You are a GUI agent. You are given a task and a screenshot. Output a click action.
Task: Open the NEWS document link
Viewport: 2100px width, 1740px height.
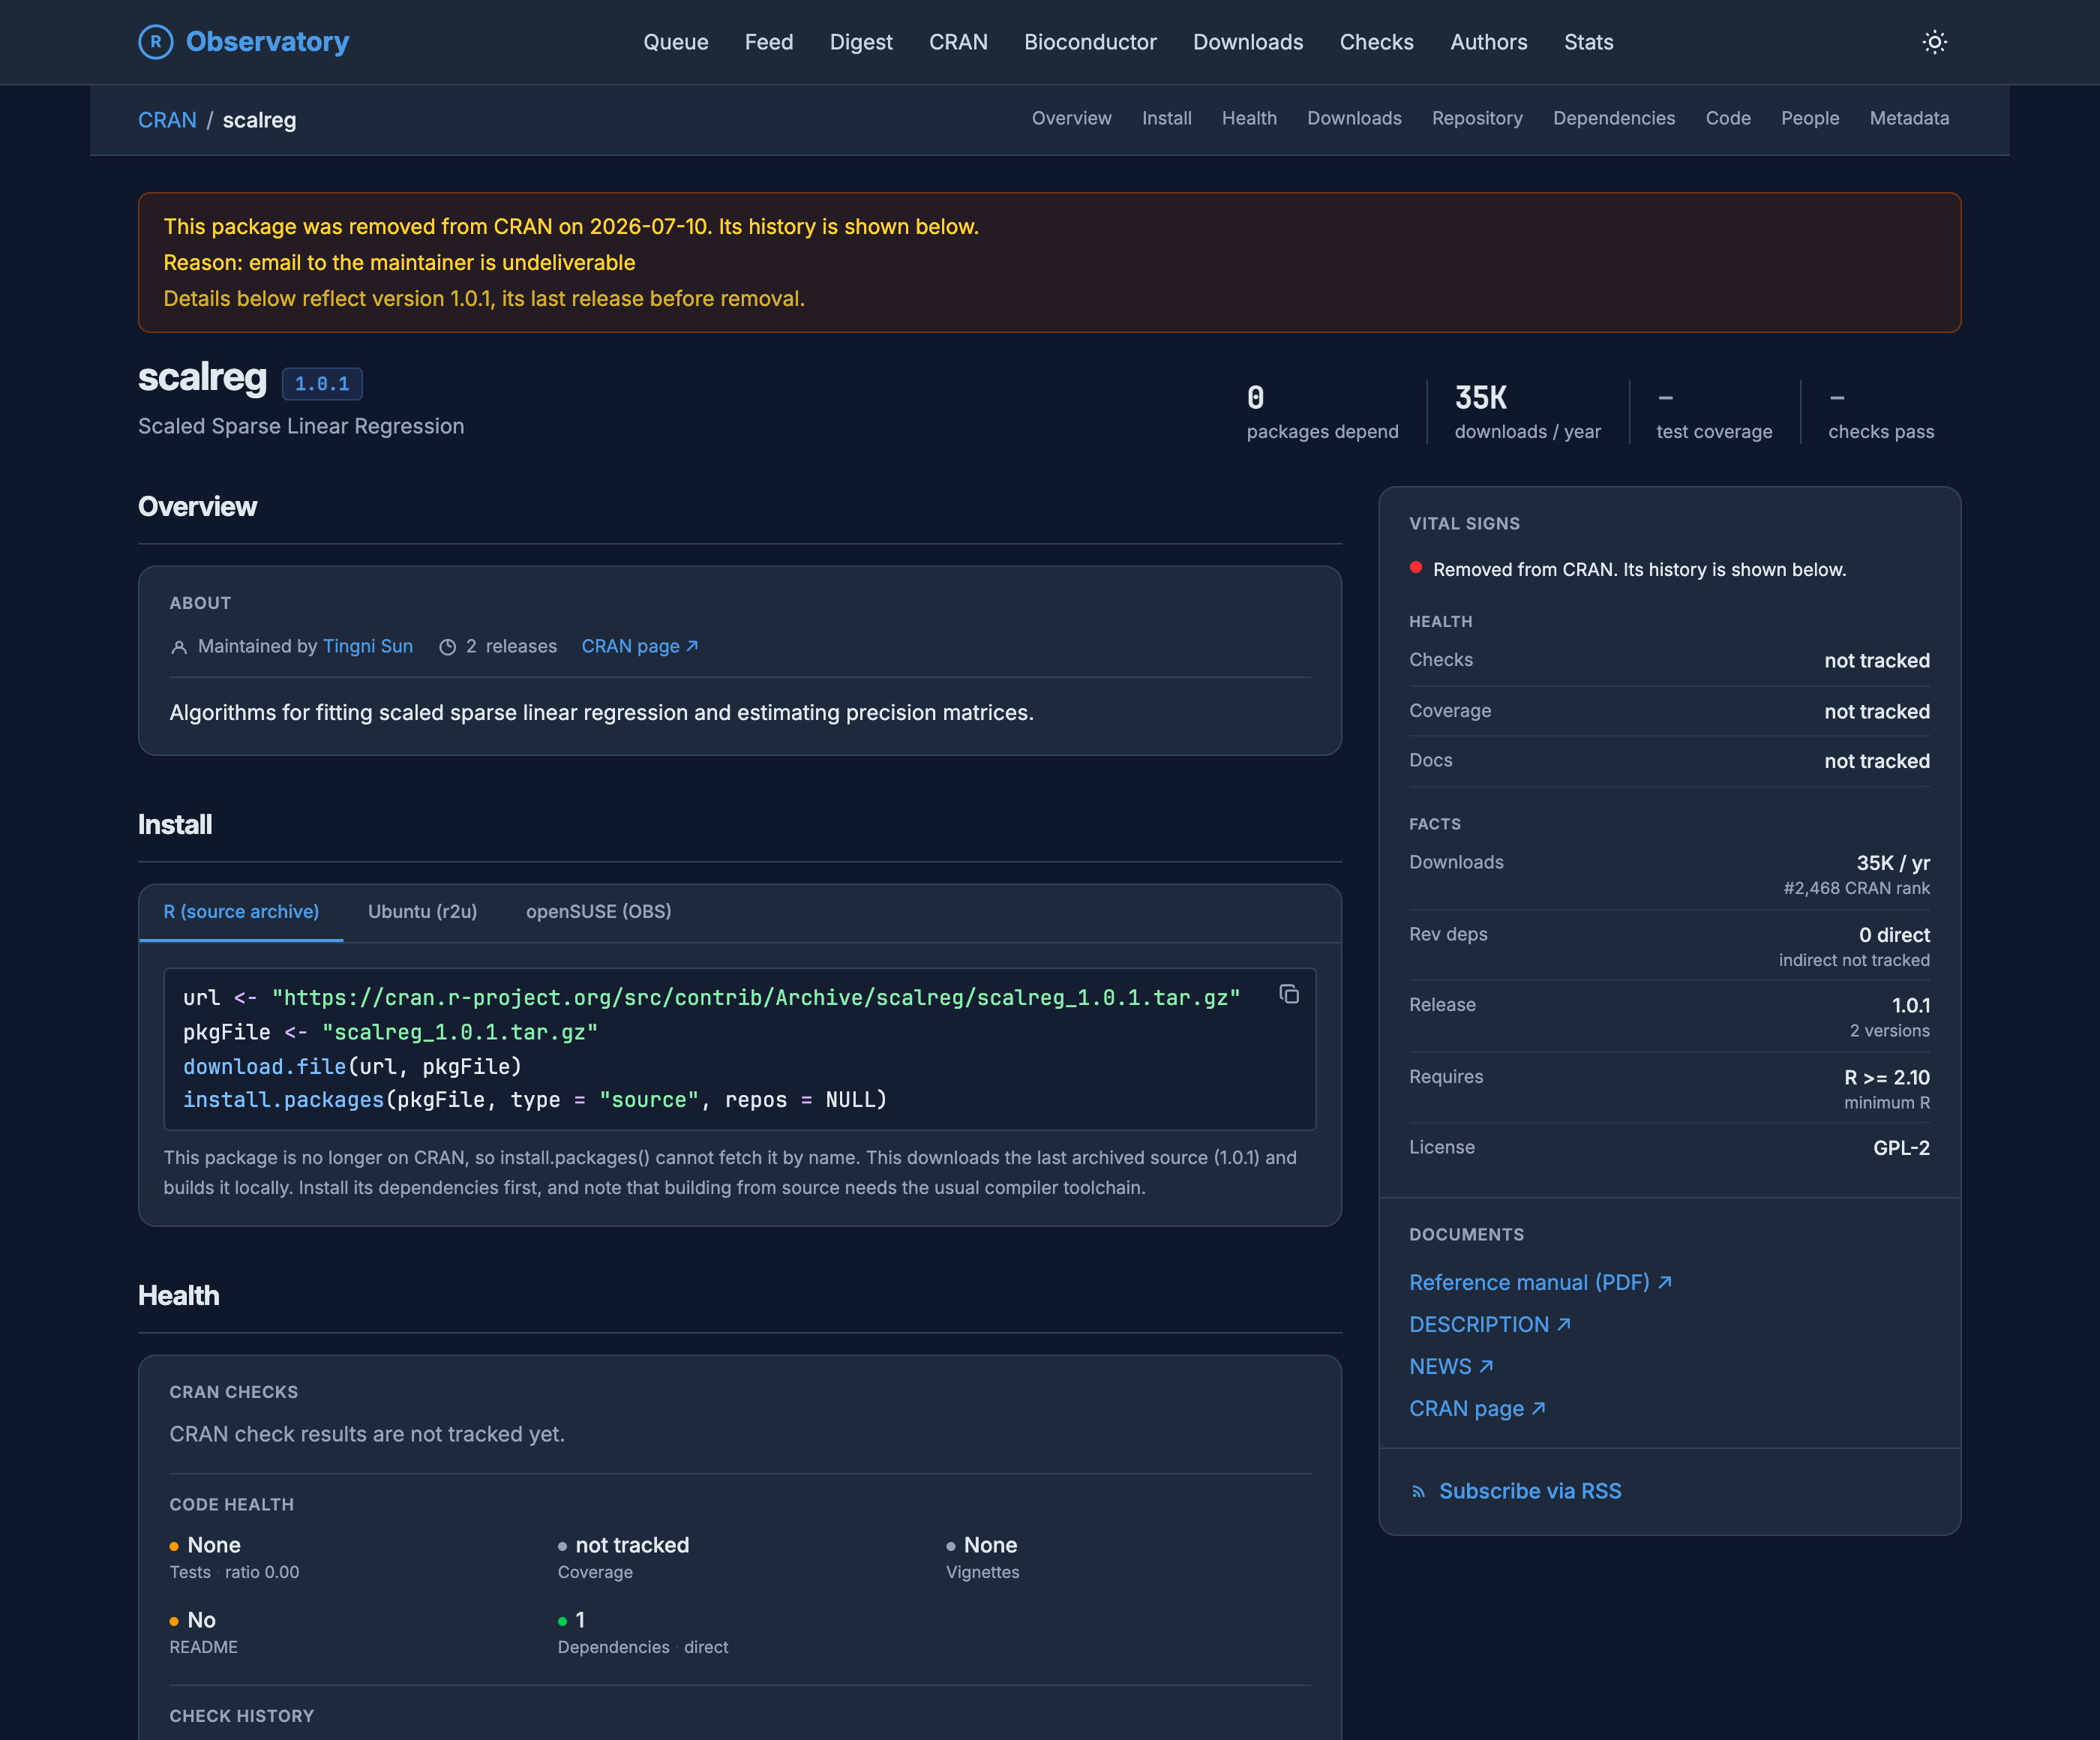[1451, 1367]
